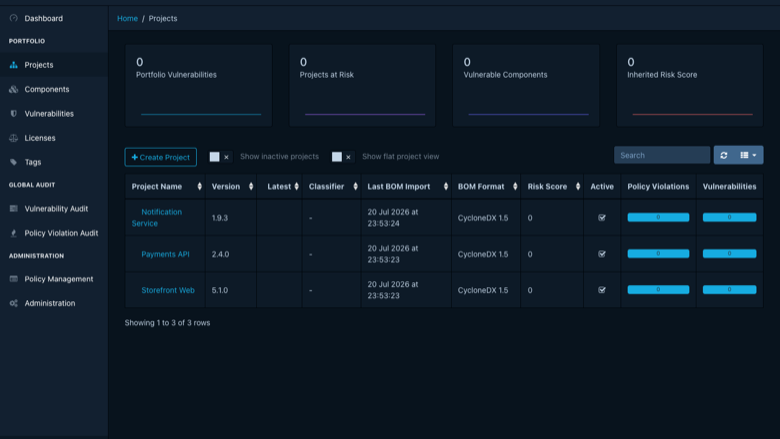The height and width of the screenshot is (439, 780).
Task: Click the Vulnerability Audit list icon
Action: [13, 208]
